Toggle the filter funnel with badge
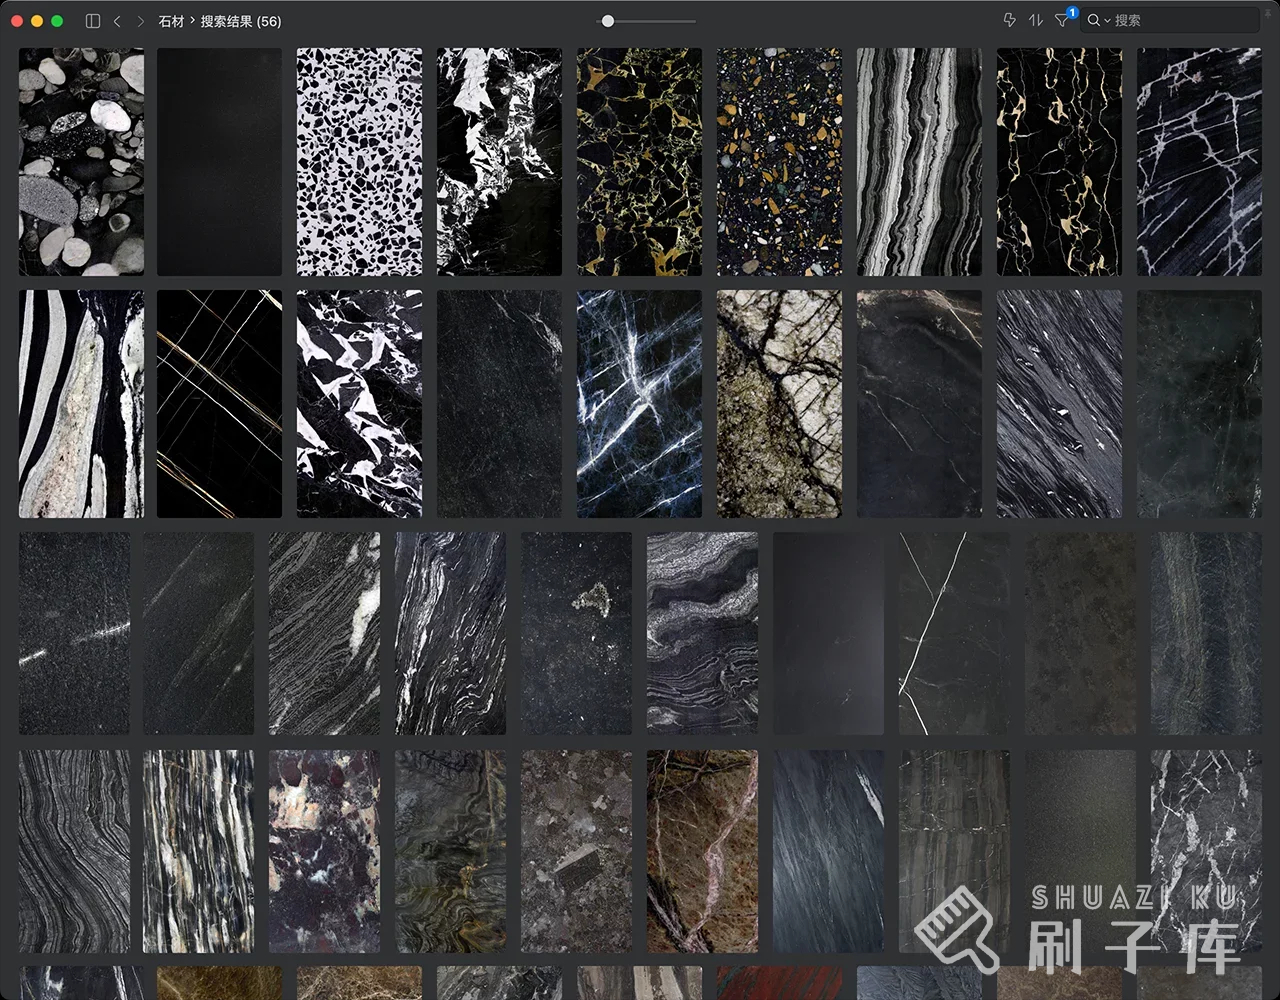The width and height of the screenshot is (1280, 1000). (x=1062, y=21)
